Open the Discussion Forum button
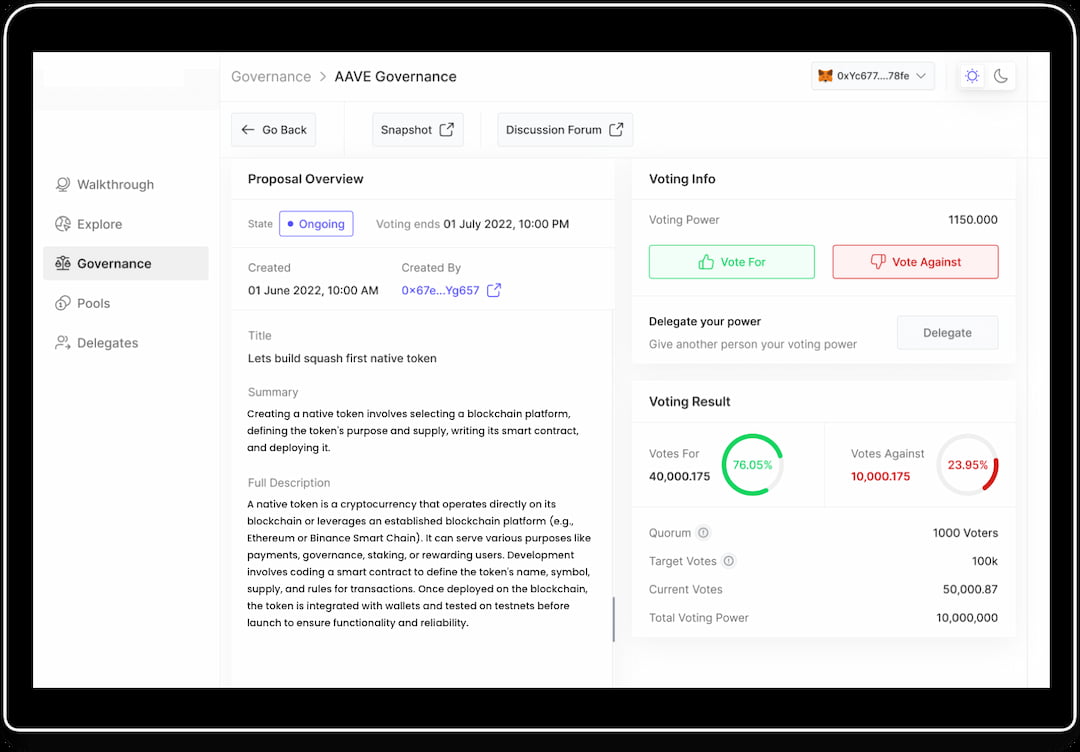 (x=565, y=129)
